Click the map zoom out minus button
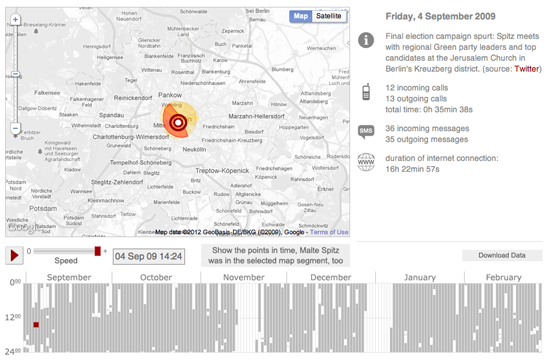Screen dimensions: 550x362 coord(15,128)
